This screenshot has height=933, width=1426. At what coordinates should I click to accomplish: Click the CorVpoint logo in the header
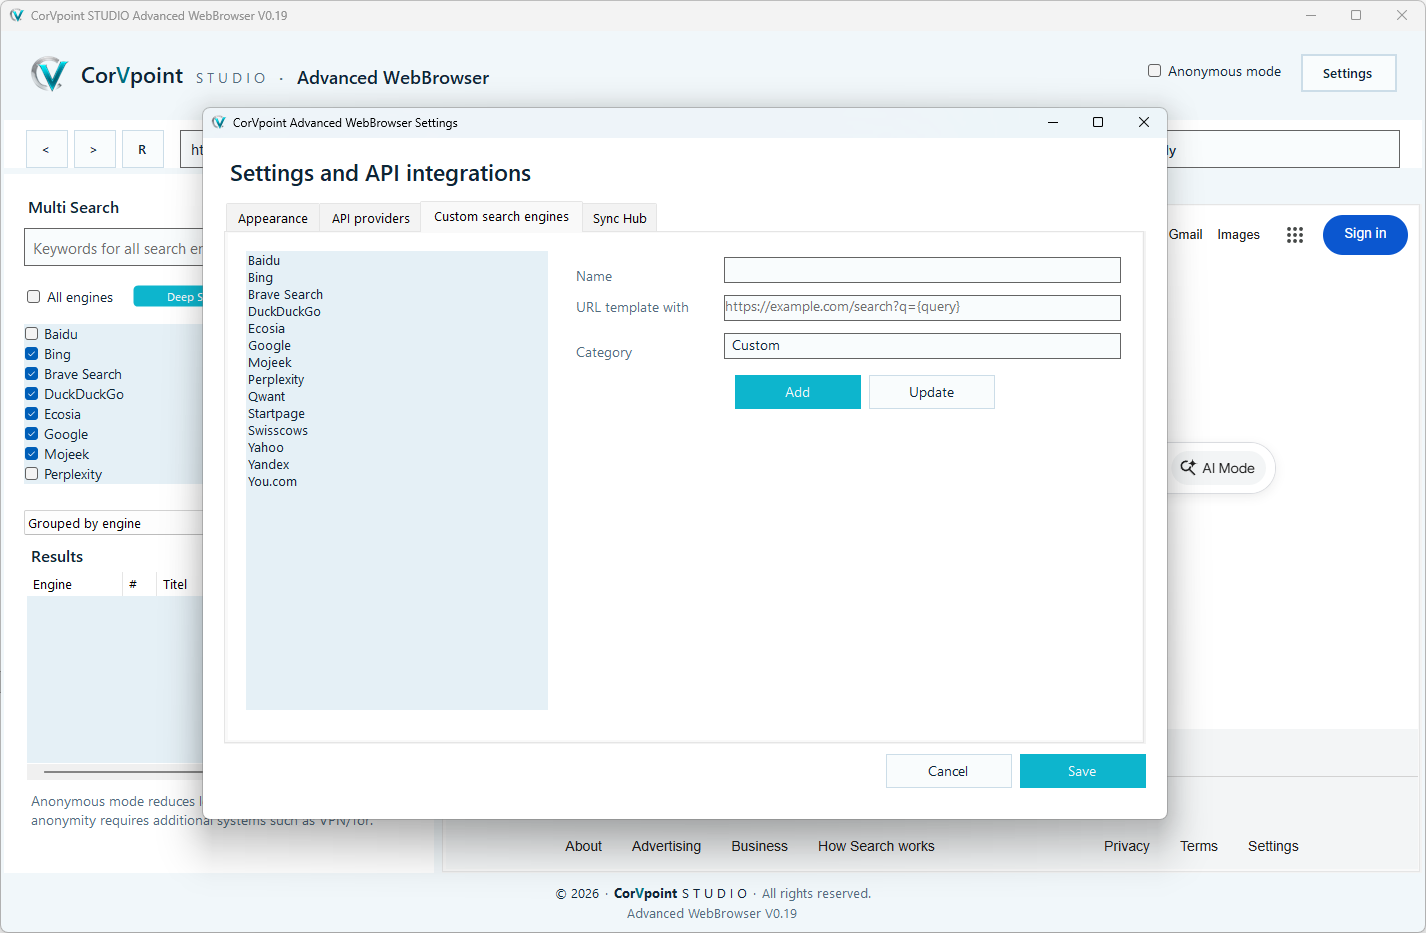(49, 74)
